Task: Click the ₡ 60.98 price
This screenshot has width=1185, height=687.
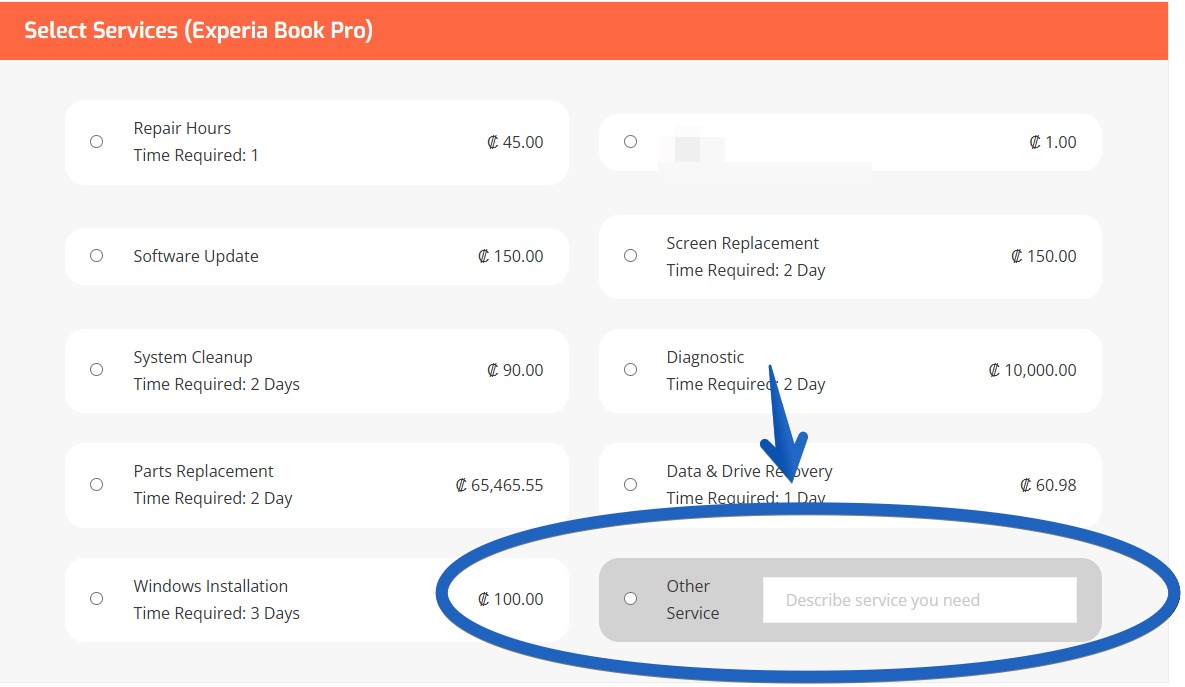Action: point(1048,485)
